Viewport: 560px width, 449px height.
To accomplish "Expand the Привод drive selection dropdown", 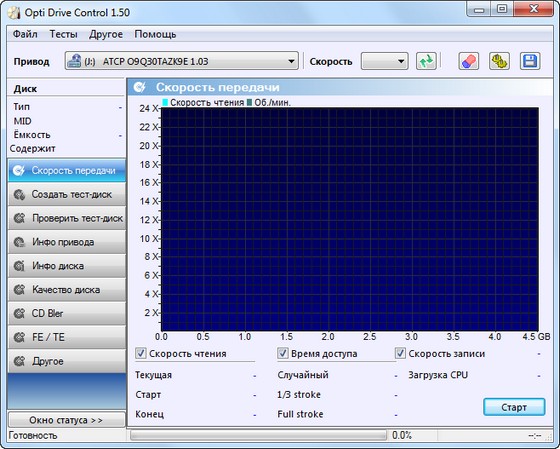I will pos(181,61).
